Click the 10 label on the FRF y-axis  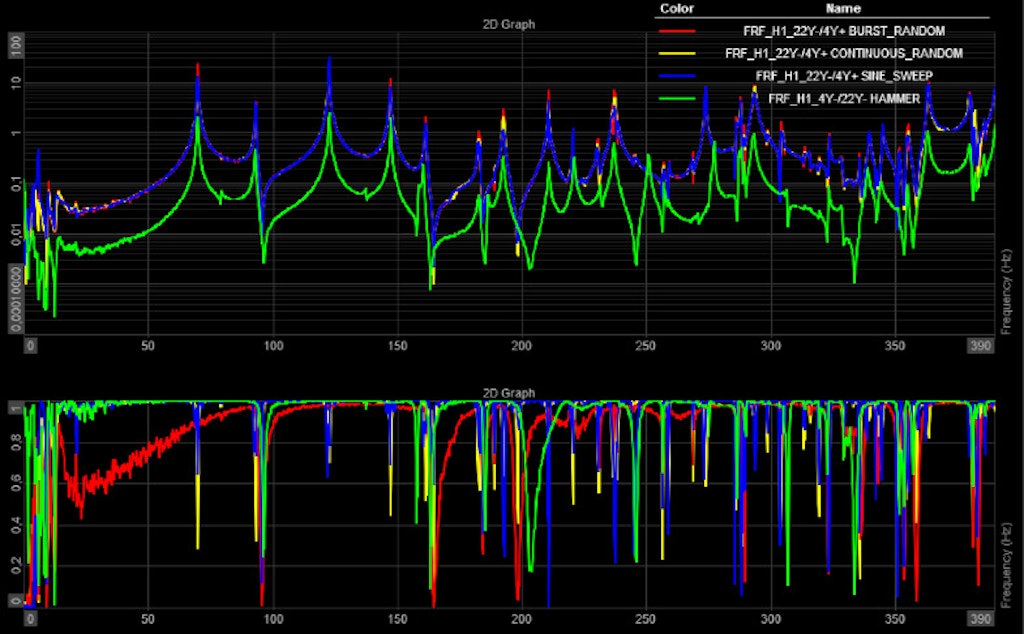point(16,83)
